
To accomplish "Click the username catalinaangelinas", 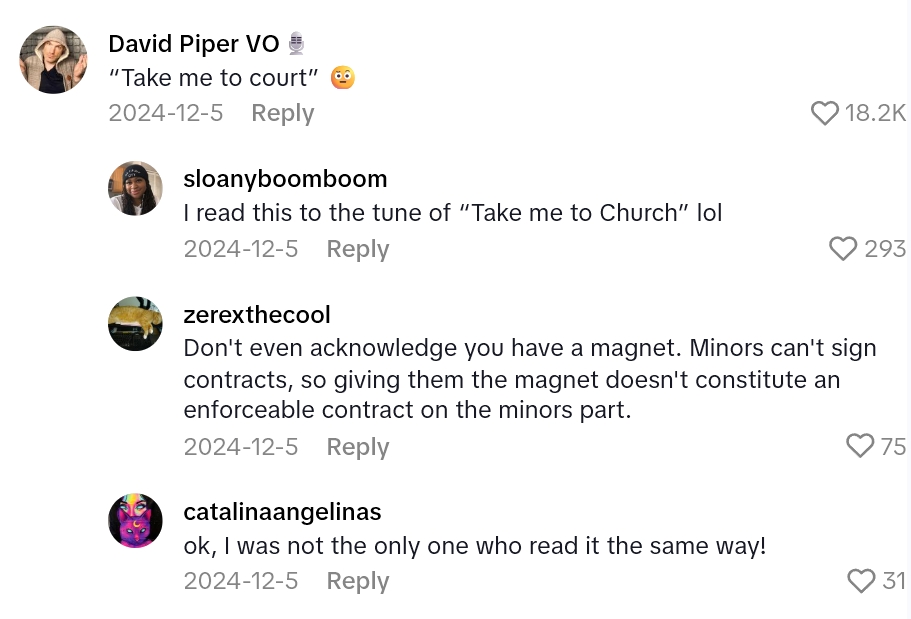I will [282, 512].
